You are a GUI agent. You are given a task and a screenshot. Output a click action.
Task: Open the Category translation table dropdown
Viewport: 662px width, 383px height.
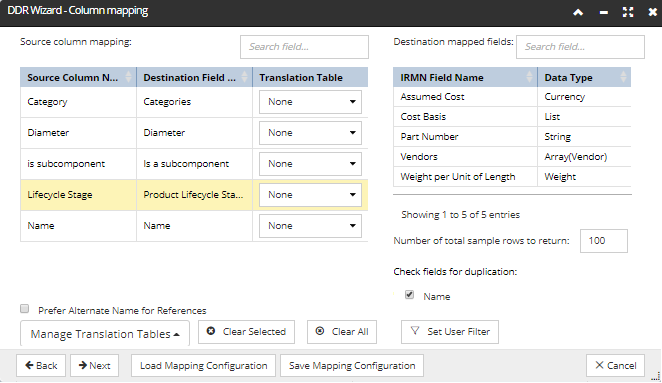(310, 102)
